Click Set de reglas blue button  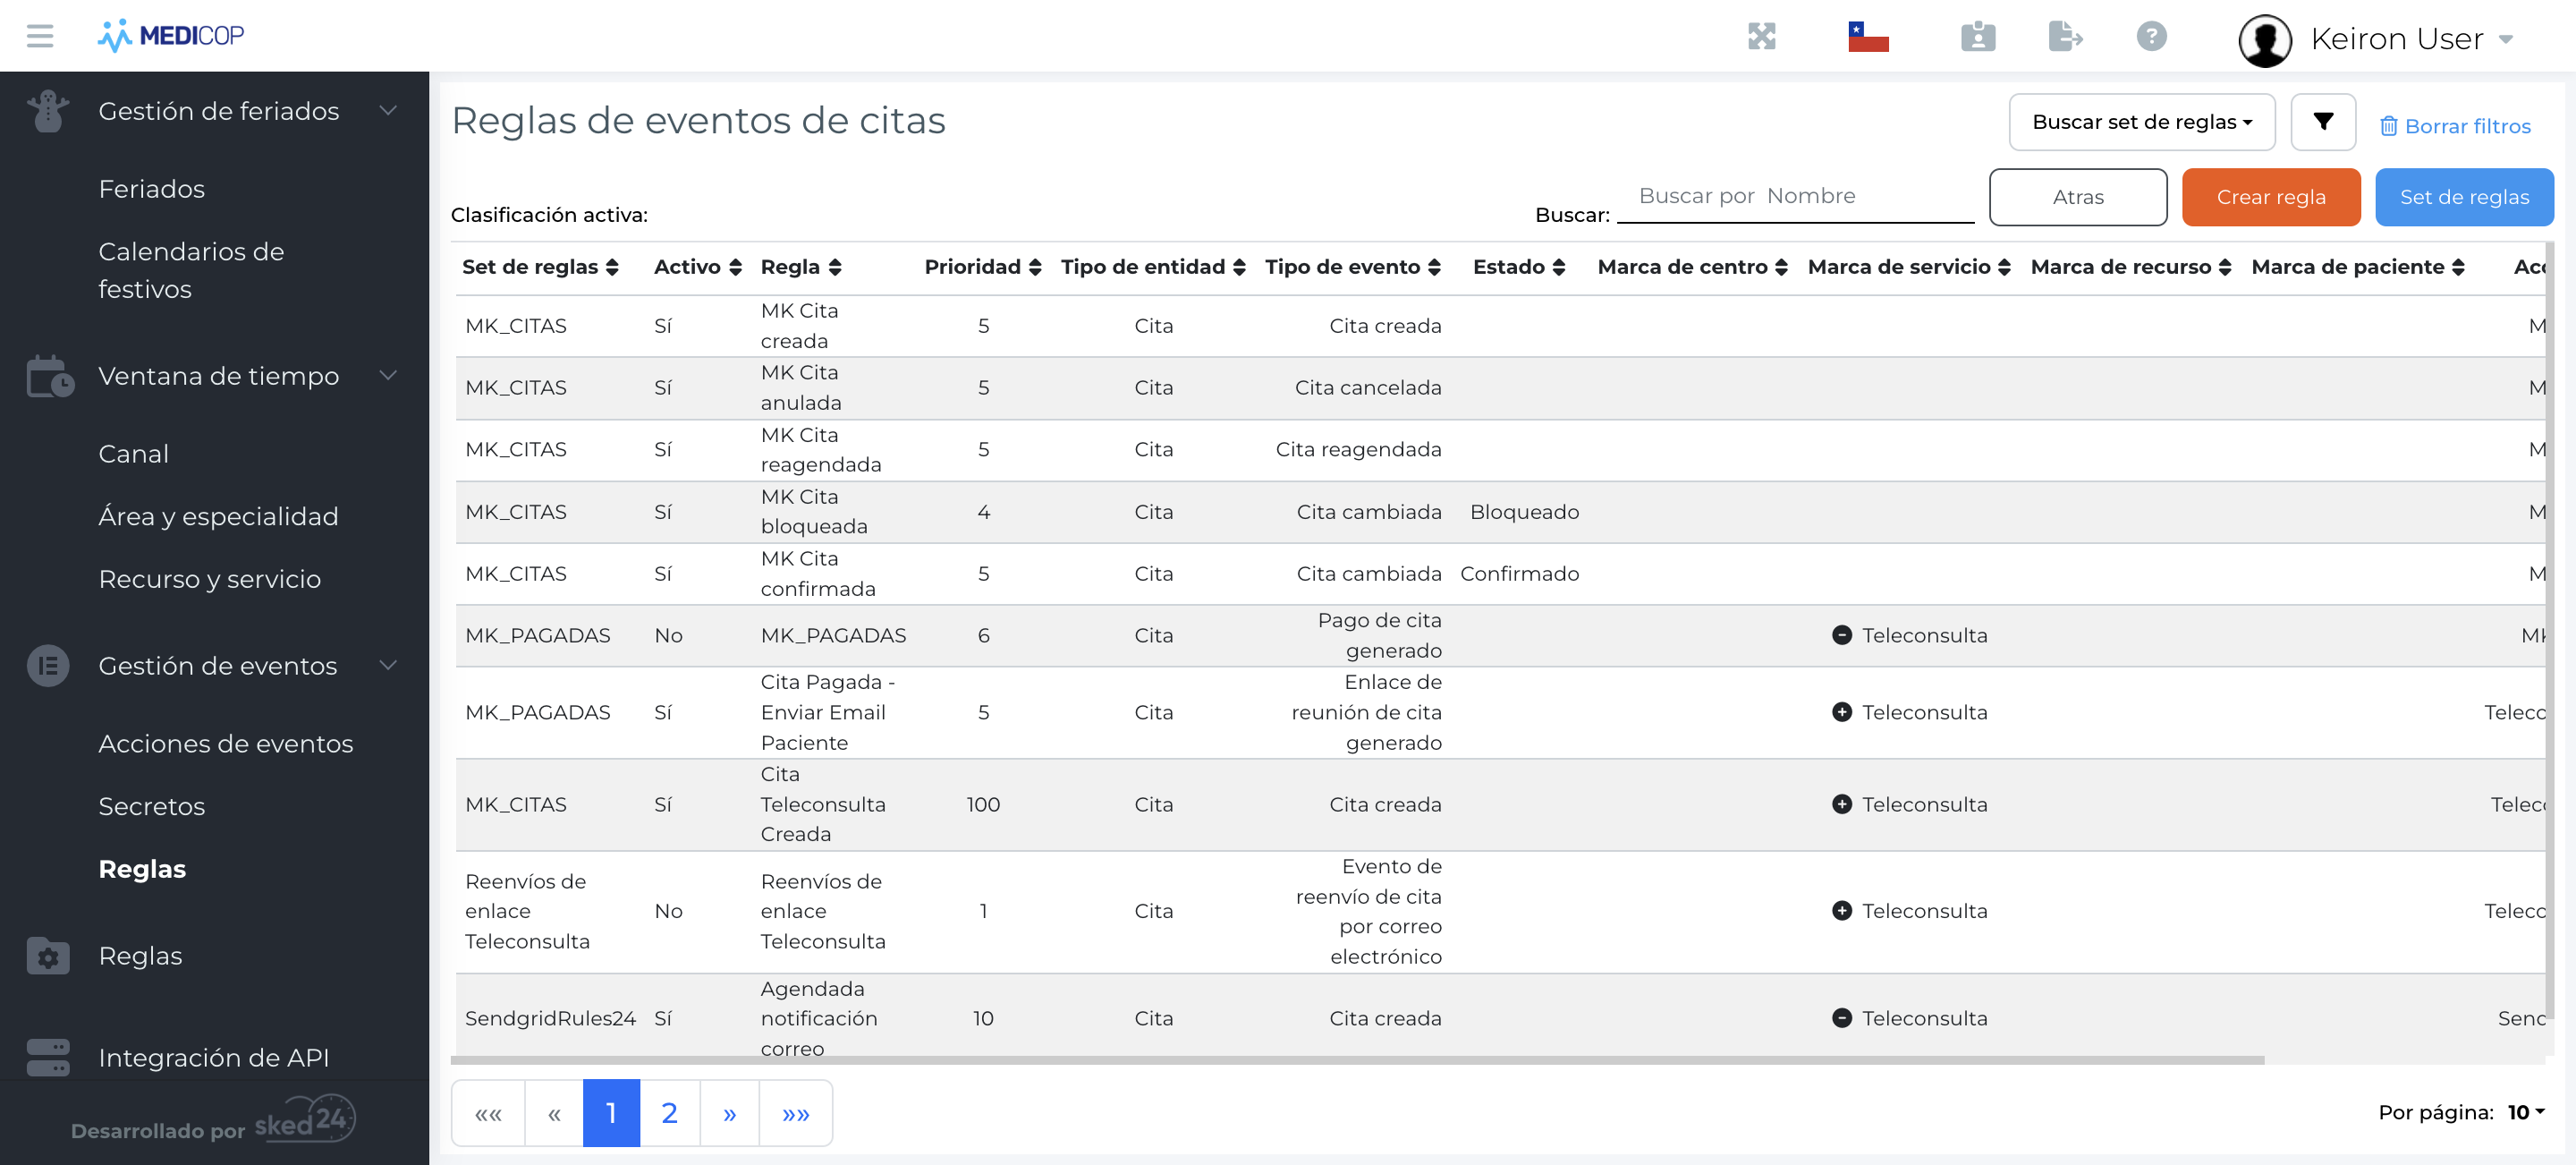[x=2464, y=197]
